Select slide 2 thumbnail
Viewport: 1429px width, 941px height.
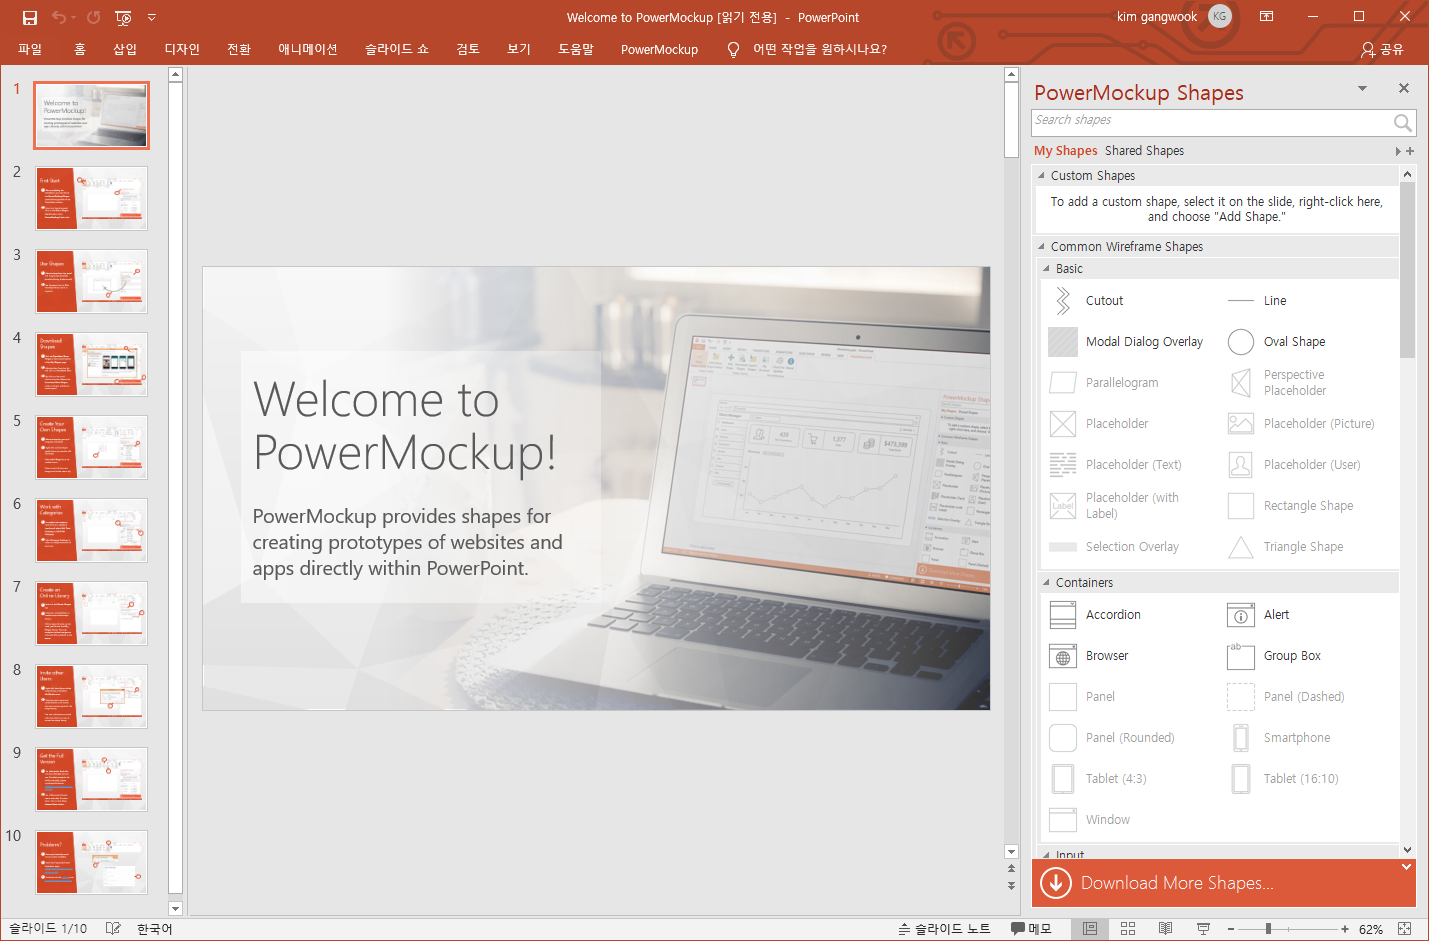[x=92, y=198]
